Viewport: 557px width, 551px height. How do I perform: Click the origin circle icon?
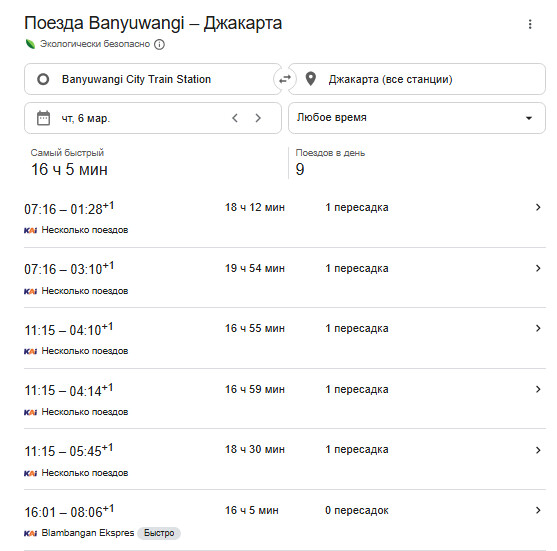tap(43, 79)
